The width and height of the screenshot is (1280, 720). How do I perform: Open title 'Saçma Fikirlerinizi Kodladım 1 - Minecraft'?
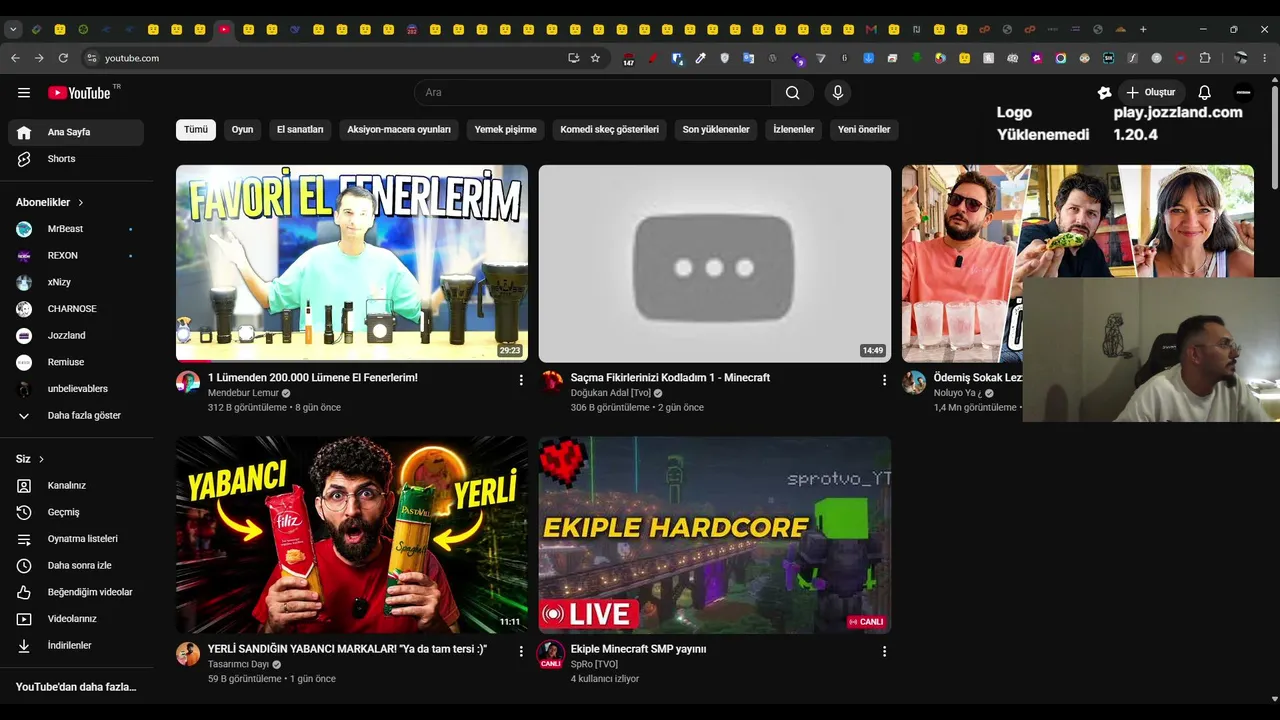(x=670, y=378)
